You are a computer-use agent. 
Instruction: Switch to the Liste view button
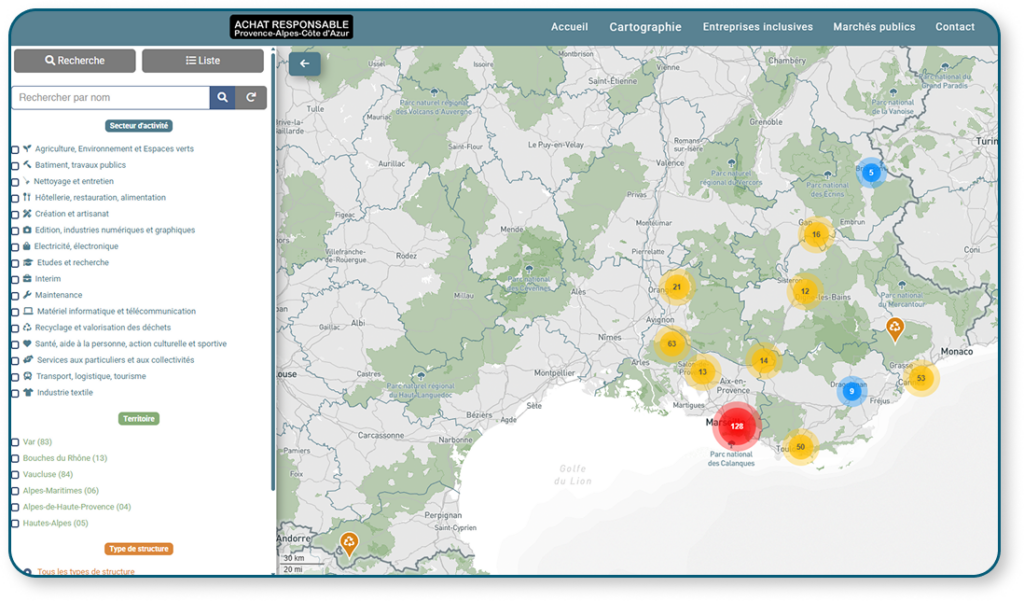202,61
